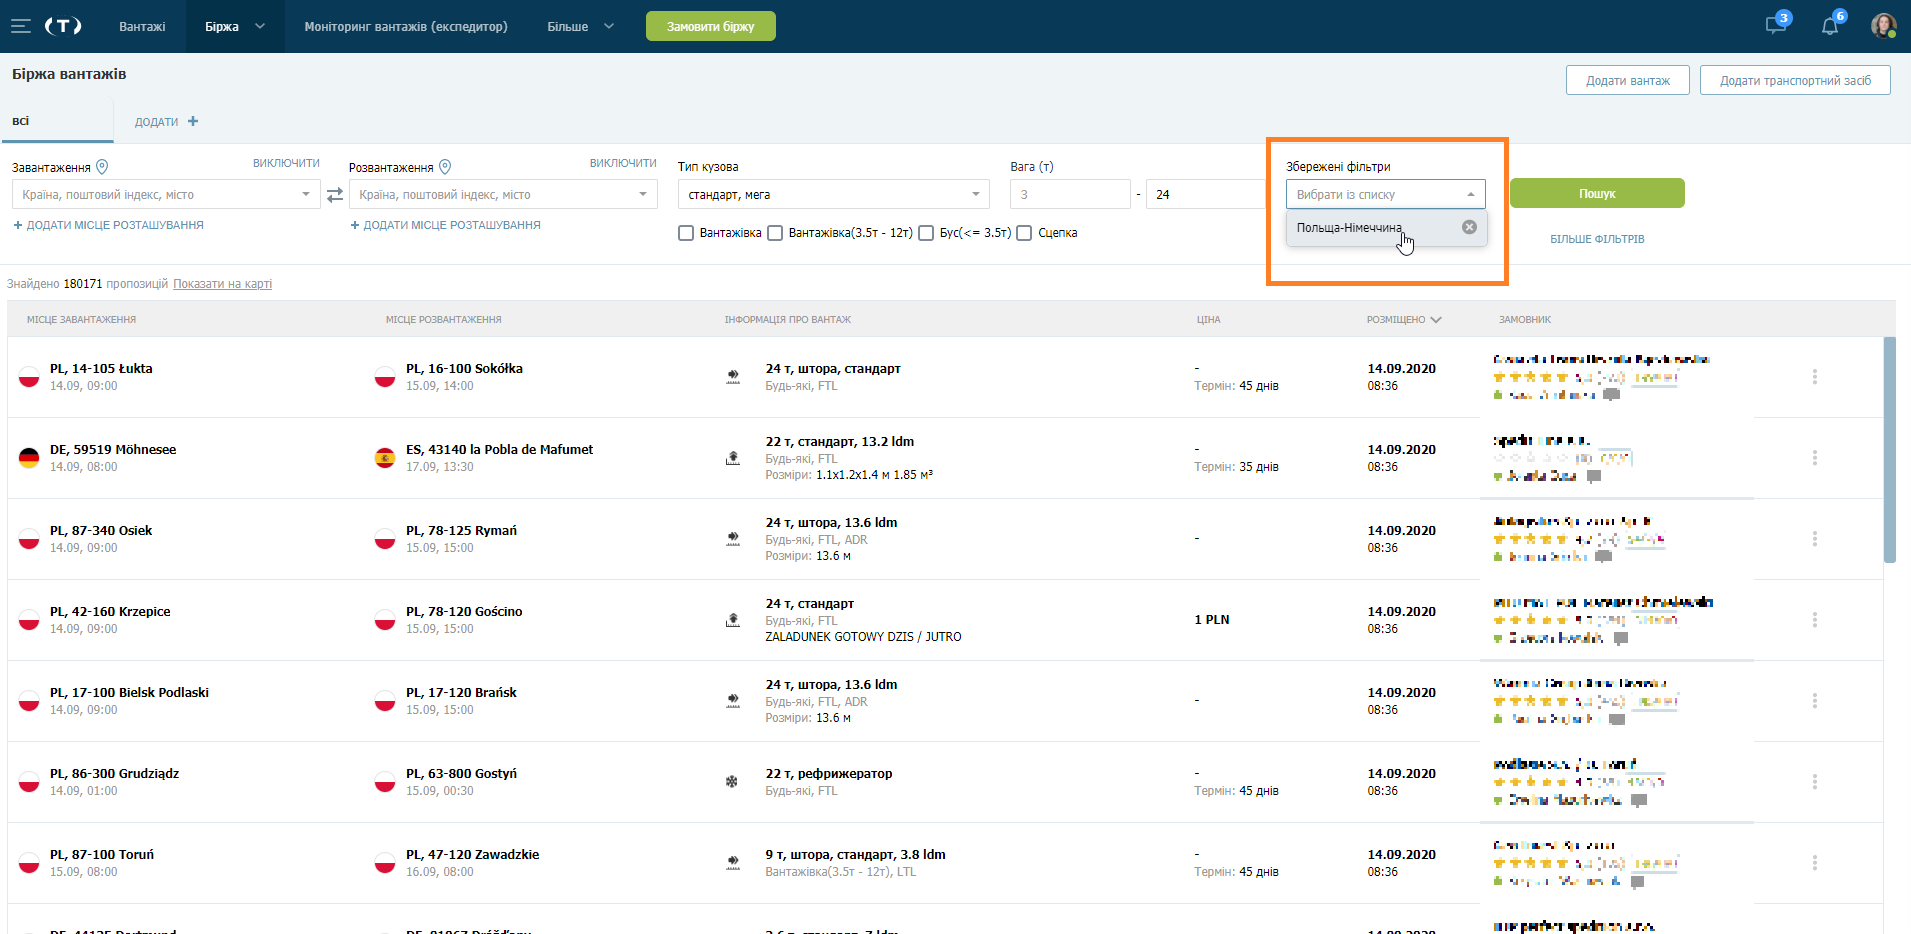The image size is (1911, 934).
Task: Click Додати вантаж button
Action: (x=1628, y=80)
